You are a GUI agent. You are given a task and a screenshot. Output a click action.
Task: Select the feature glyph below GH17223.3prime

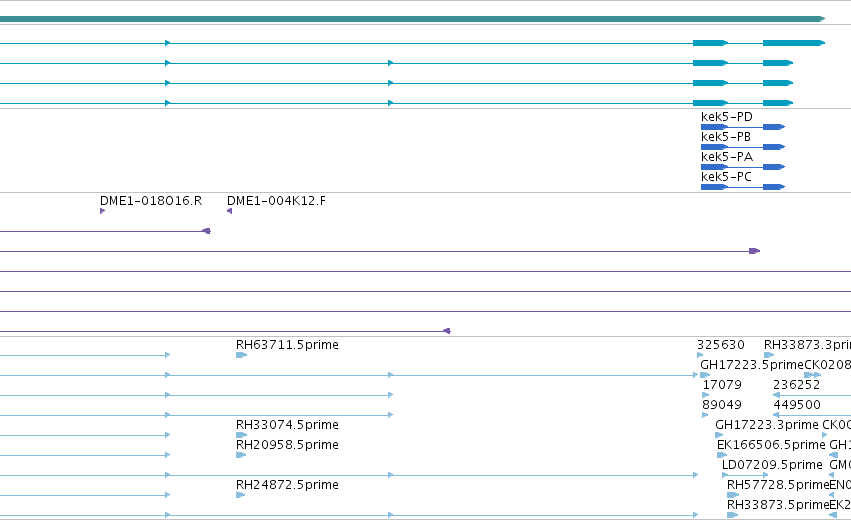(719, 435)
